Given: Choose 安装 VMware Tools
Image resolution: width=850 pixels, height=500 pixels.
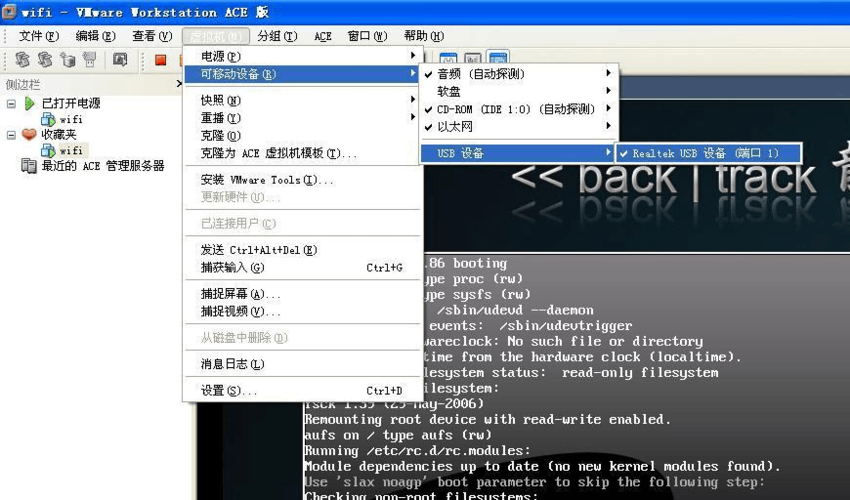Looking at the screenshot, I should point(301,180).
